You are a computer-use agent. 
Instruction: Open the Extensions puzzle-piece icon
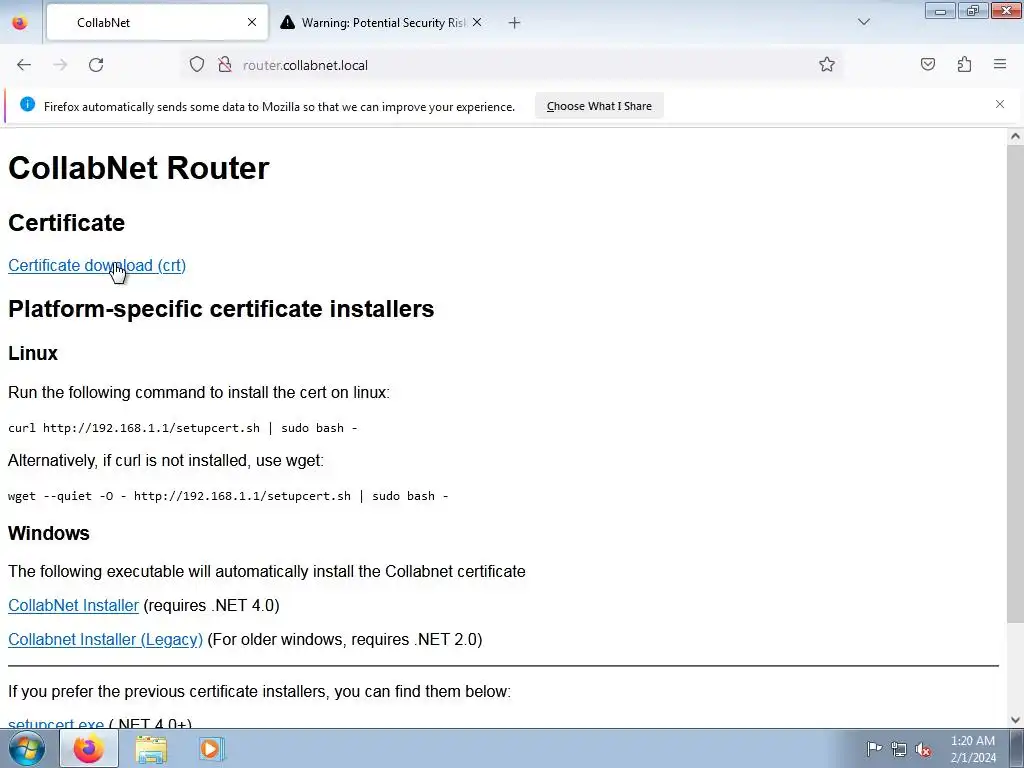[x=964, y=65]
